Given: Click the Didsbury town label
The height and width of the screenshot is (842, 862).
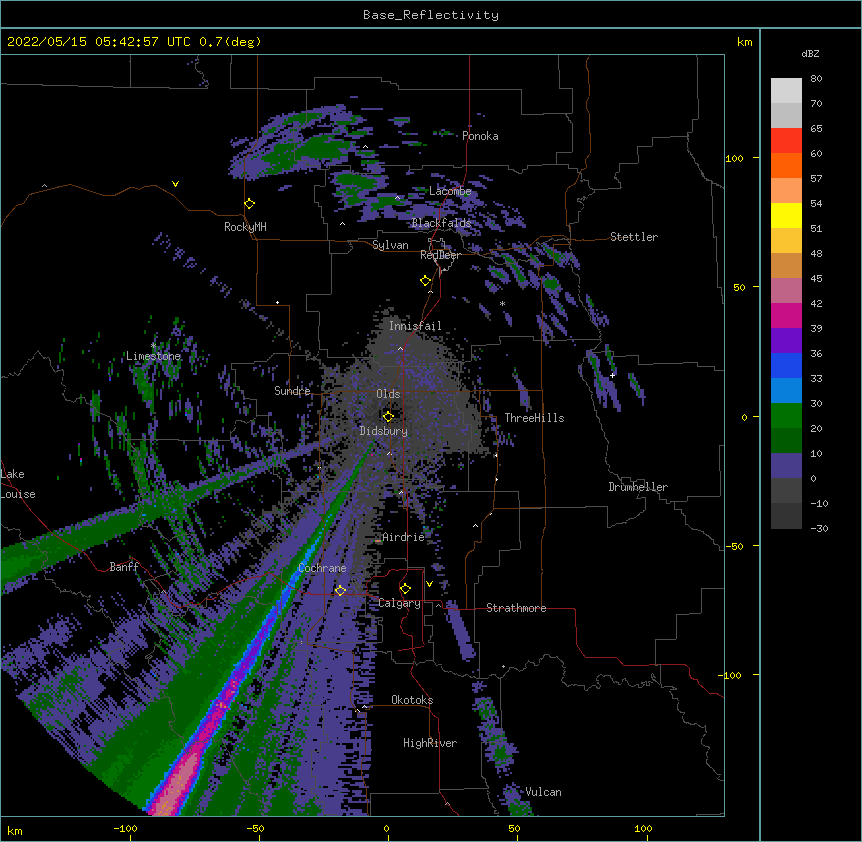Looking at the screenshot, I should [x=384, y=431].
